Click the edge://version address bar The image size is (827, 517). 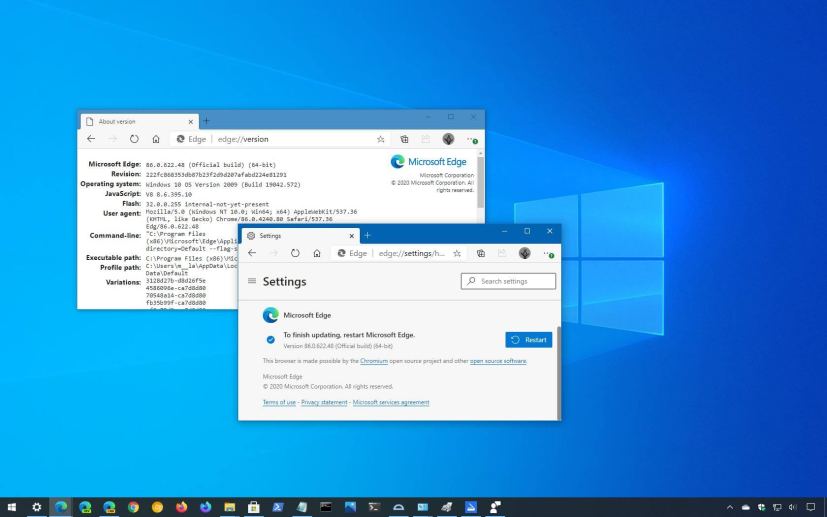(280, 139)
